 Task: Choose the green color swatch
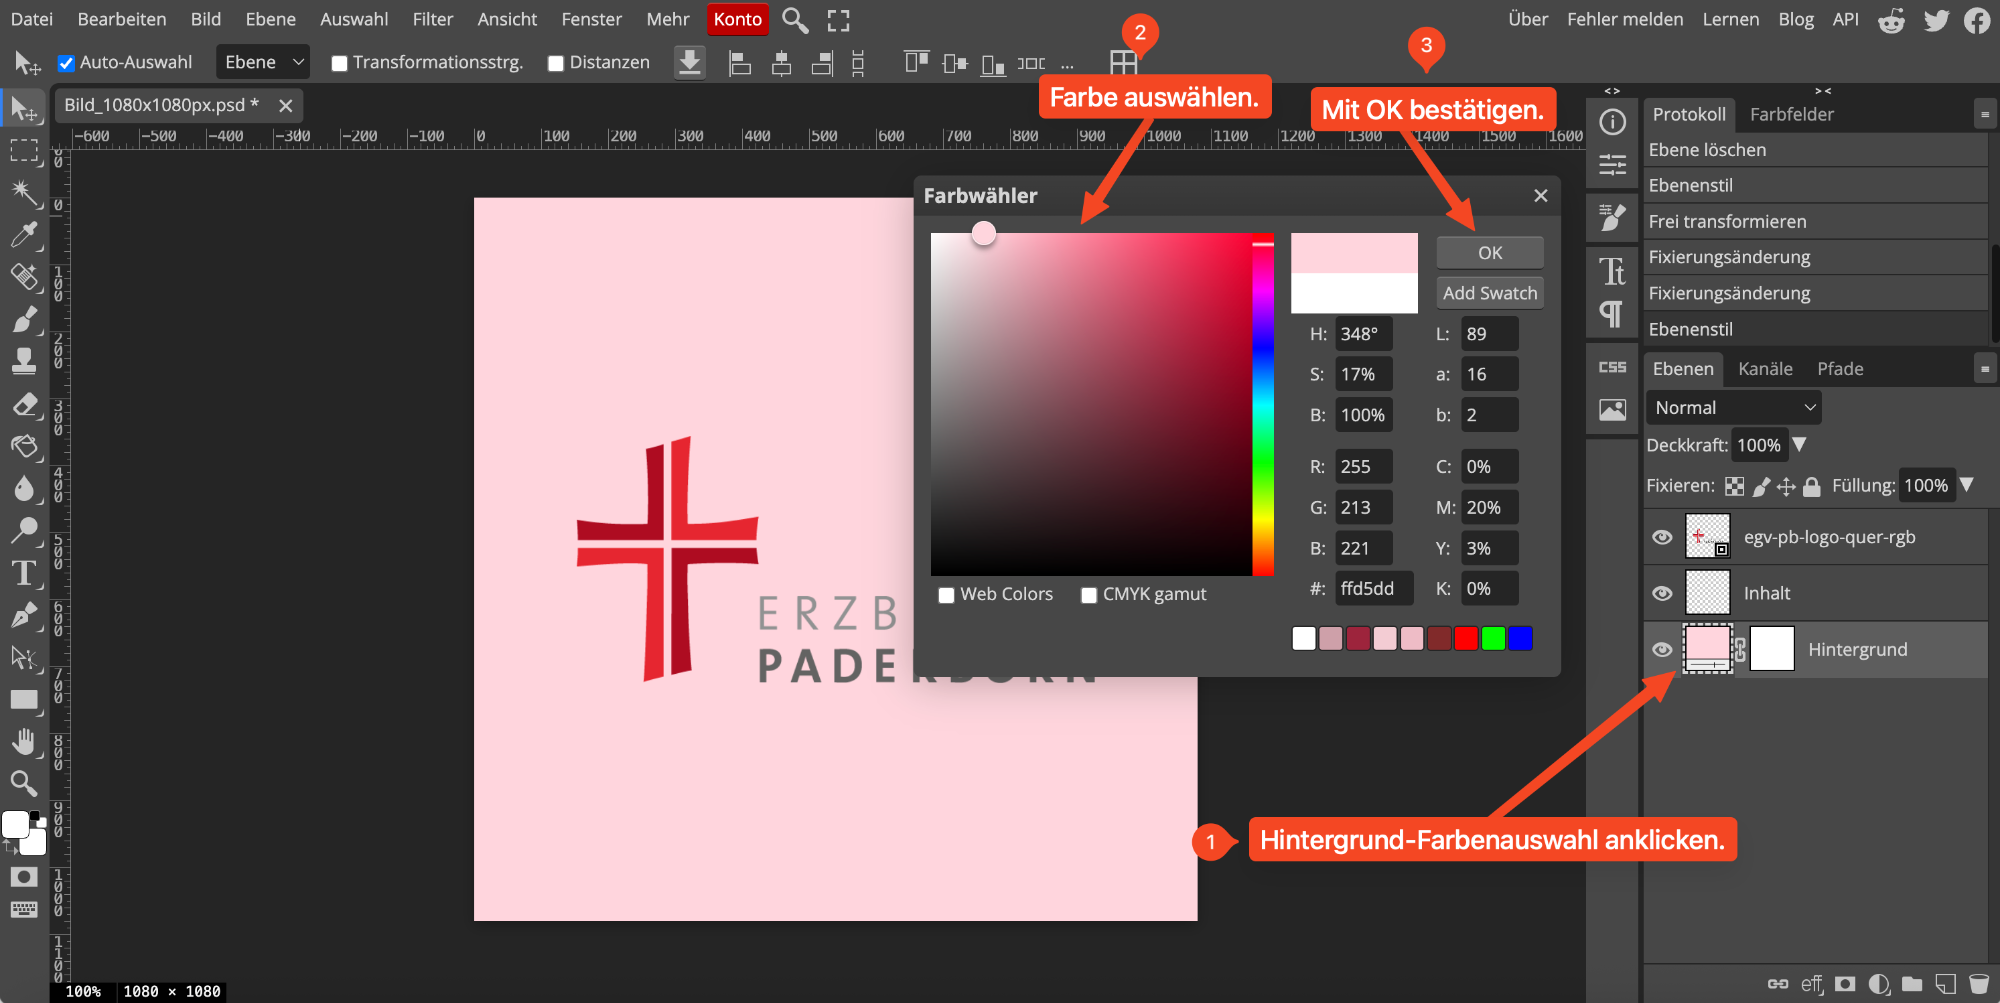click(x=1493, y=638)
